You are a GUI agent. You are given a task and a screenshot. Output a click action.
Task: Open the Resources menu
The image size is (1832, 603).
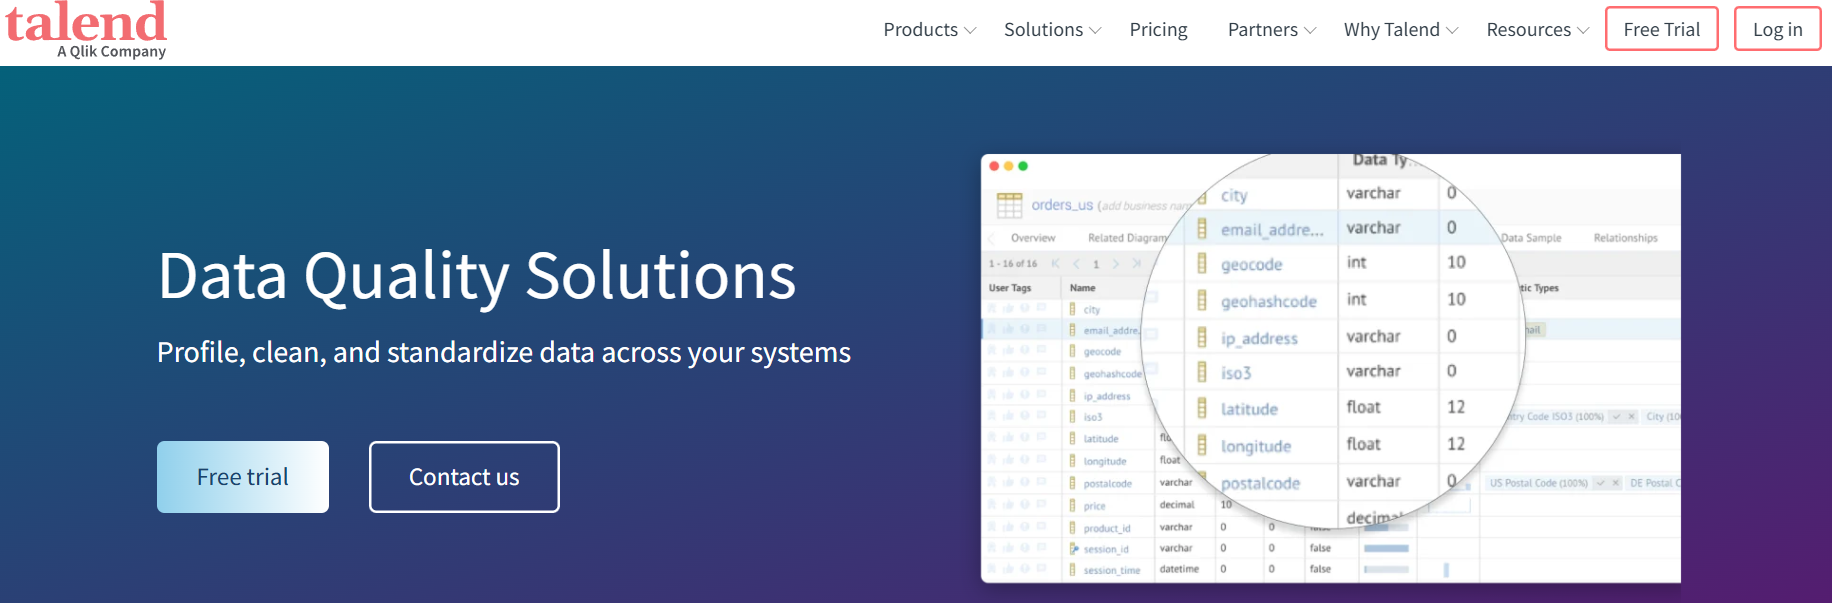click(1528, 30)
